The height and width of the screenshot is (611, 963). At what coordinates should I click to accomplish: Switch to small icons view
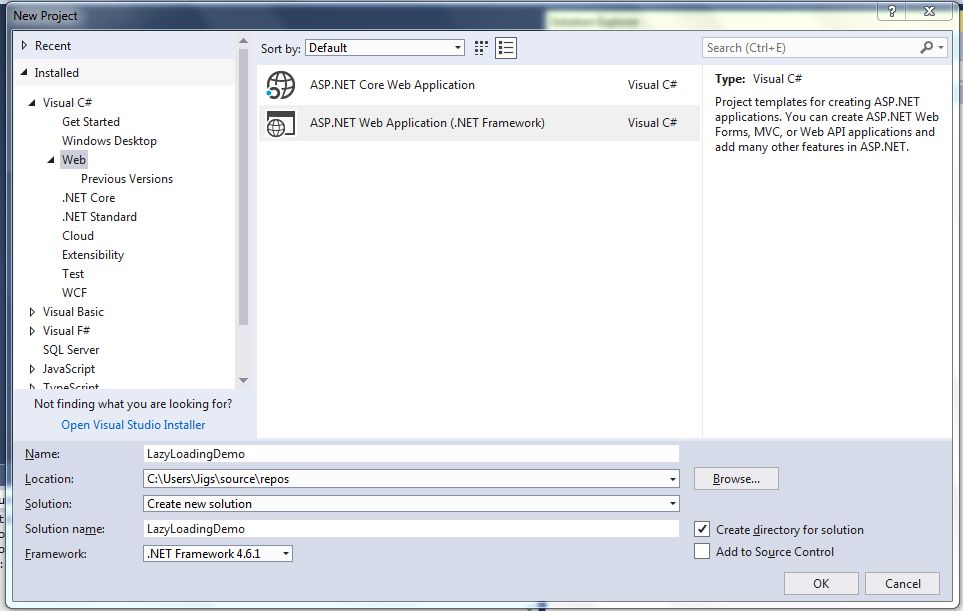(481, 48)
